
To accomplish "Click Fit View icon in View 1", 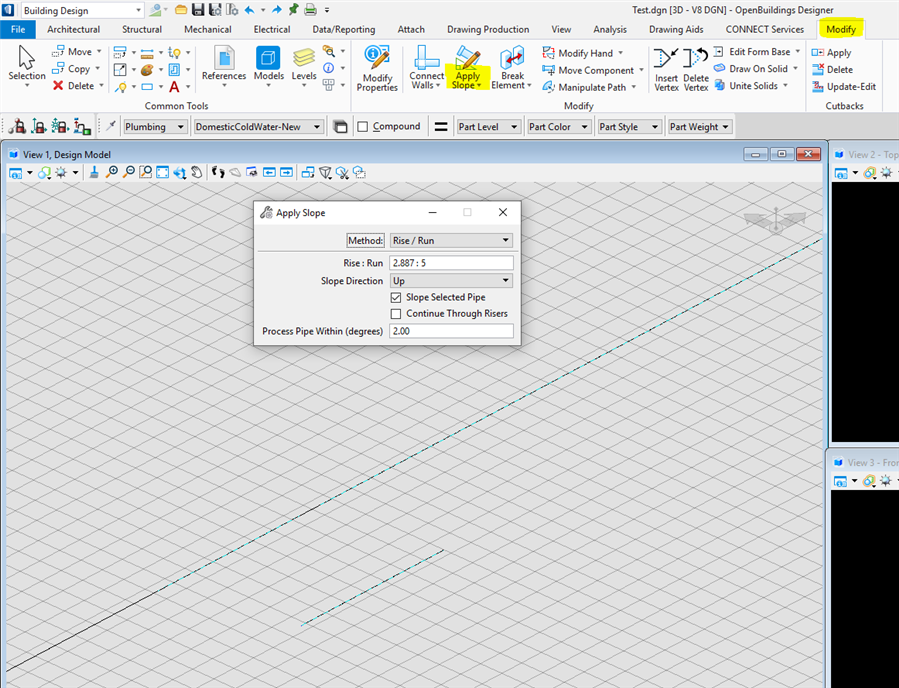I will (162, 172).
